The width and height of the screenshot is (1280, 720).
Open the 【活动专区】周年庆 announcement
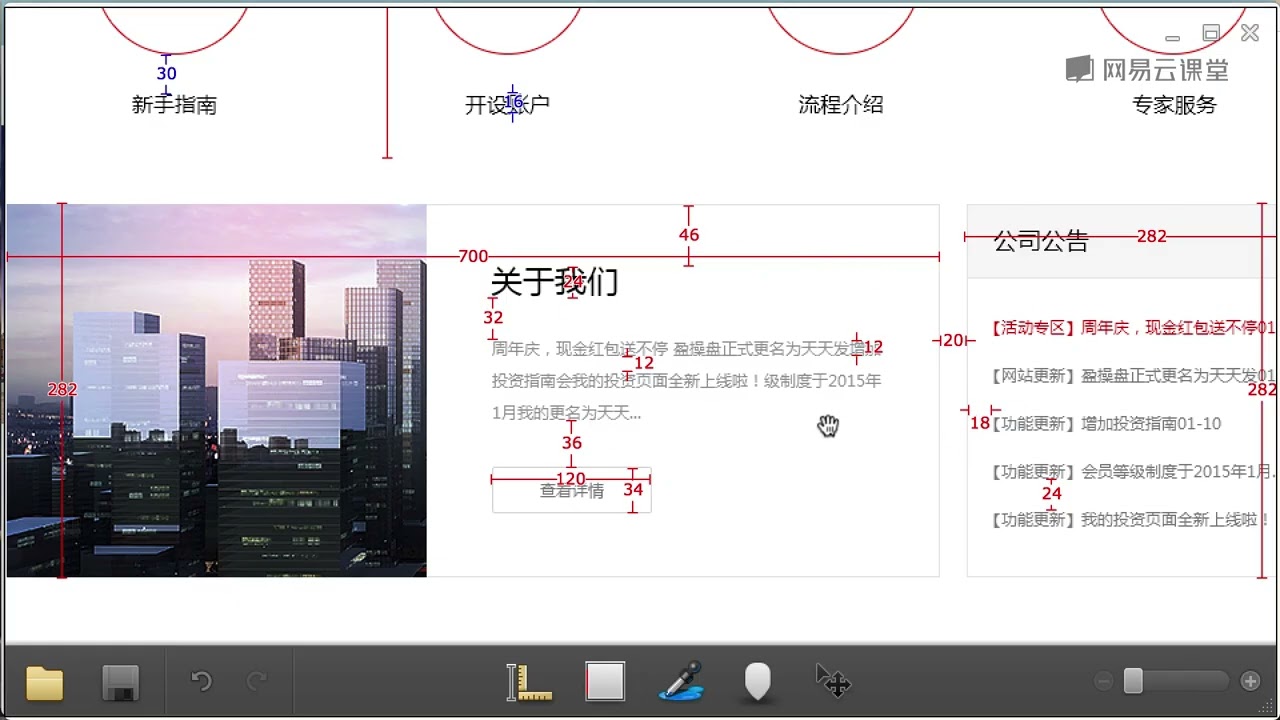[x=1131, y=327]
